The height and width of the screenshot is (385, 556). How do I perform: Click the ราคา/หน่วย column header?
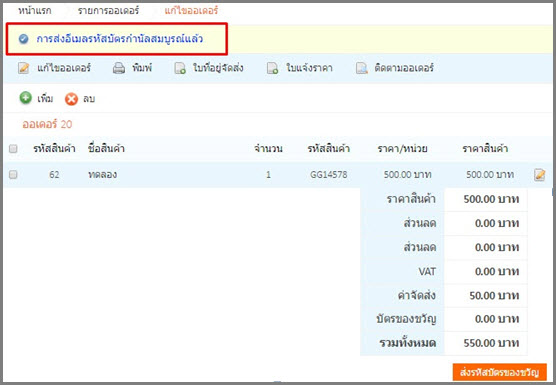(402, 149)
